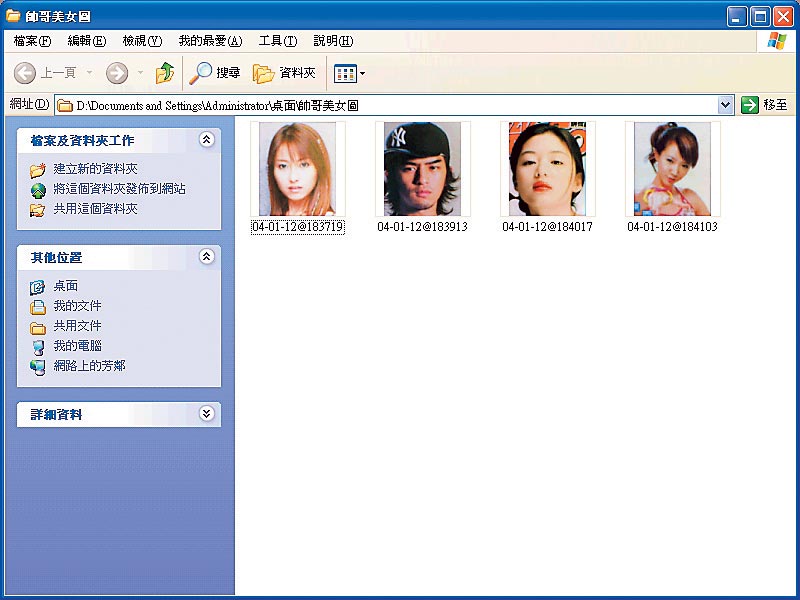The image size is (800, 600).
Task: Select thumbnail 04-01-12@183913
Action: (422, 169)
